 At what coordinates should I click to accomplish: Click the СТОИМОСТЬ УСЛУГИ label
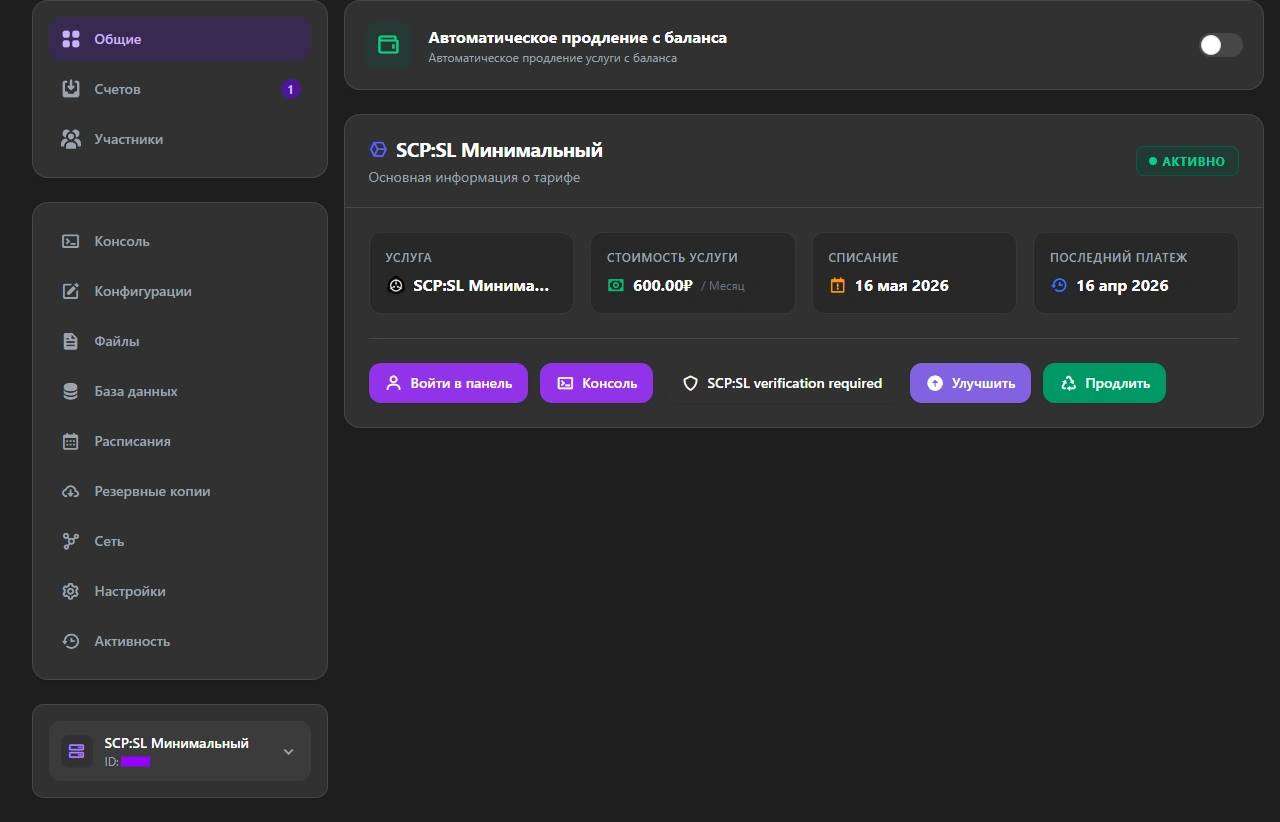tap(672, 258)
